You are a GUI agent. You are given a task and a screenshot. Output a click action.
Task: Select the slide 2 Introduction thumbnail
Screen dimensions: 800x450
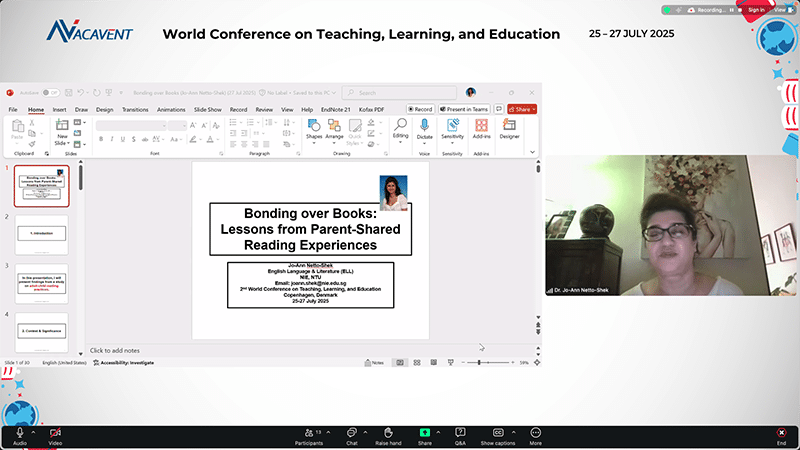[x=41, y=232]
